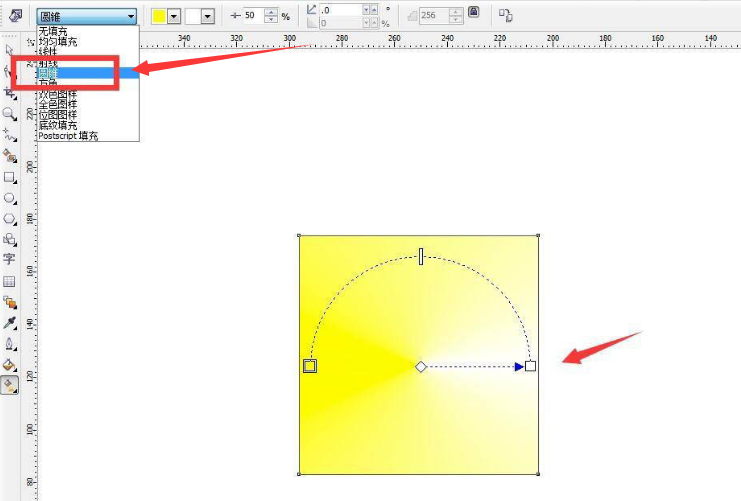Open the white end color dropdown arrow

(x=208, y=17)
